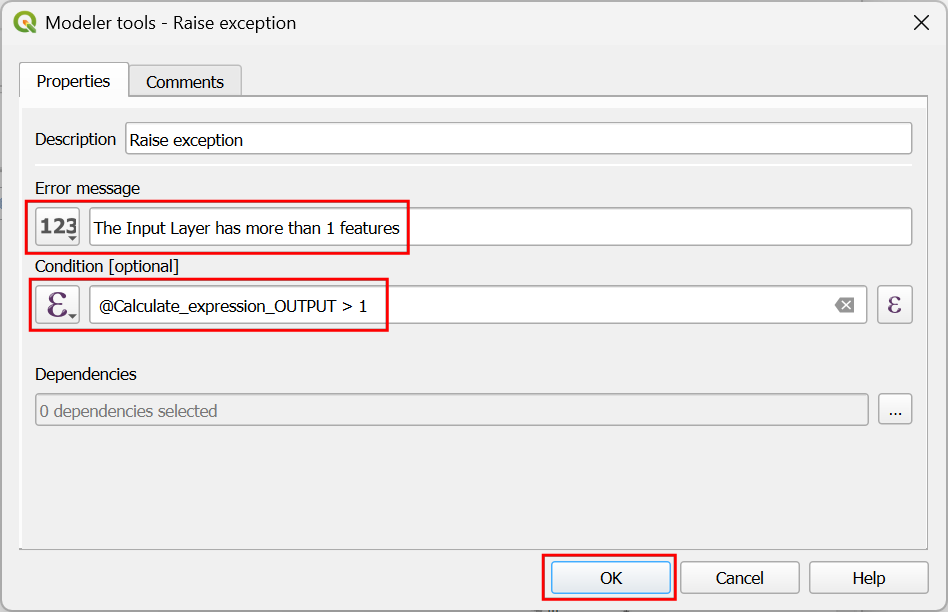Click the dependencies selected field
Viewport: 948px width, 612px height.
451,410
